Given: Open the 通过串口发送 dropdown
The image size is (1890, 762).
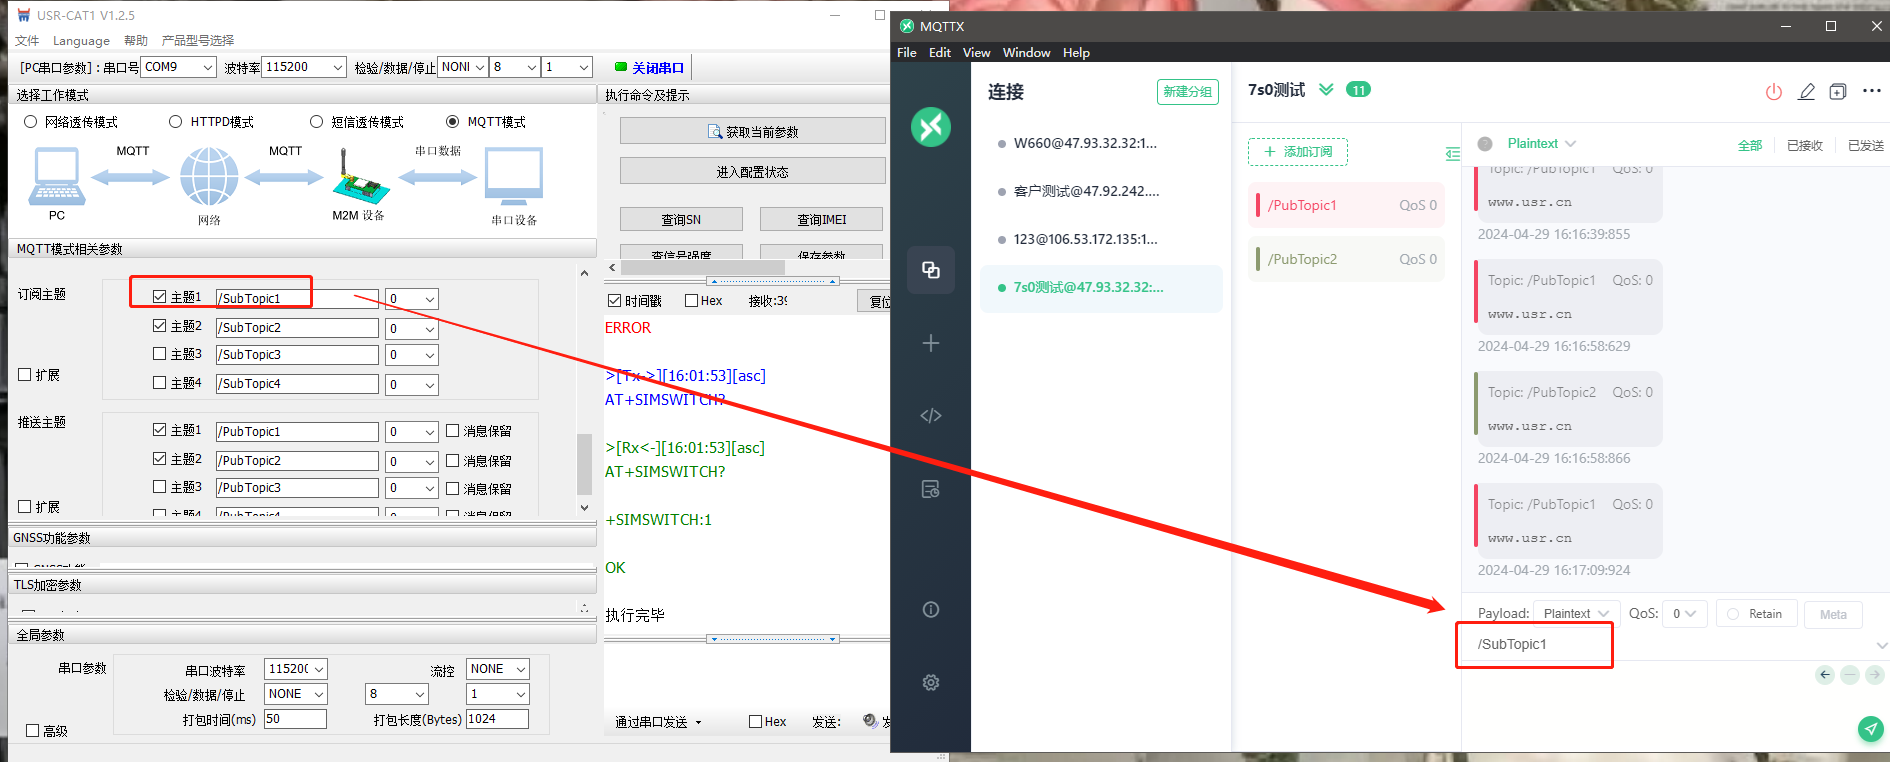Looking at the screenshot, I should coord(659,722).
